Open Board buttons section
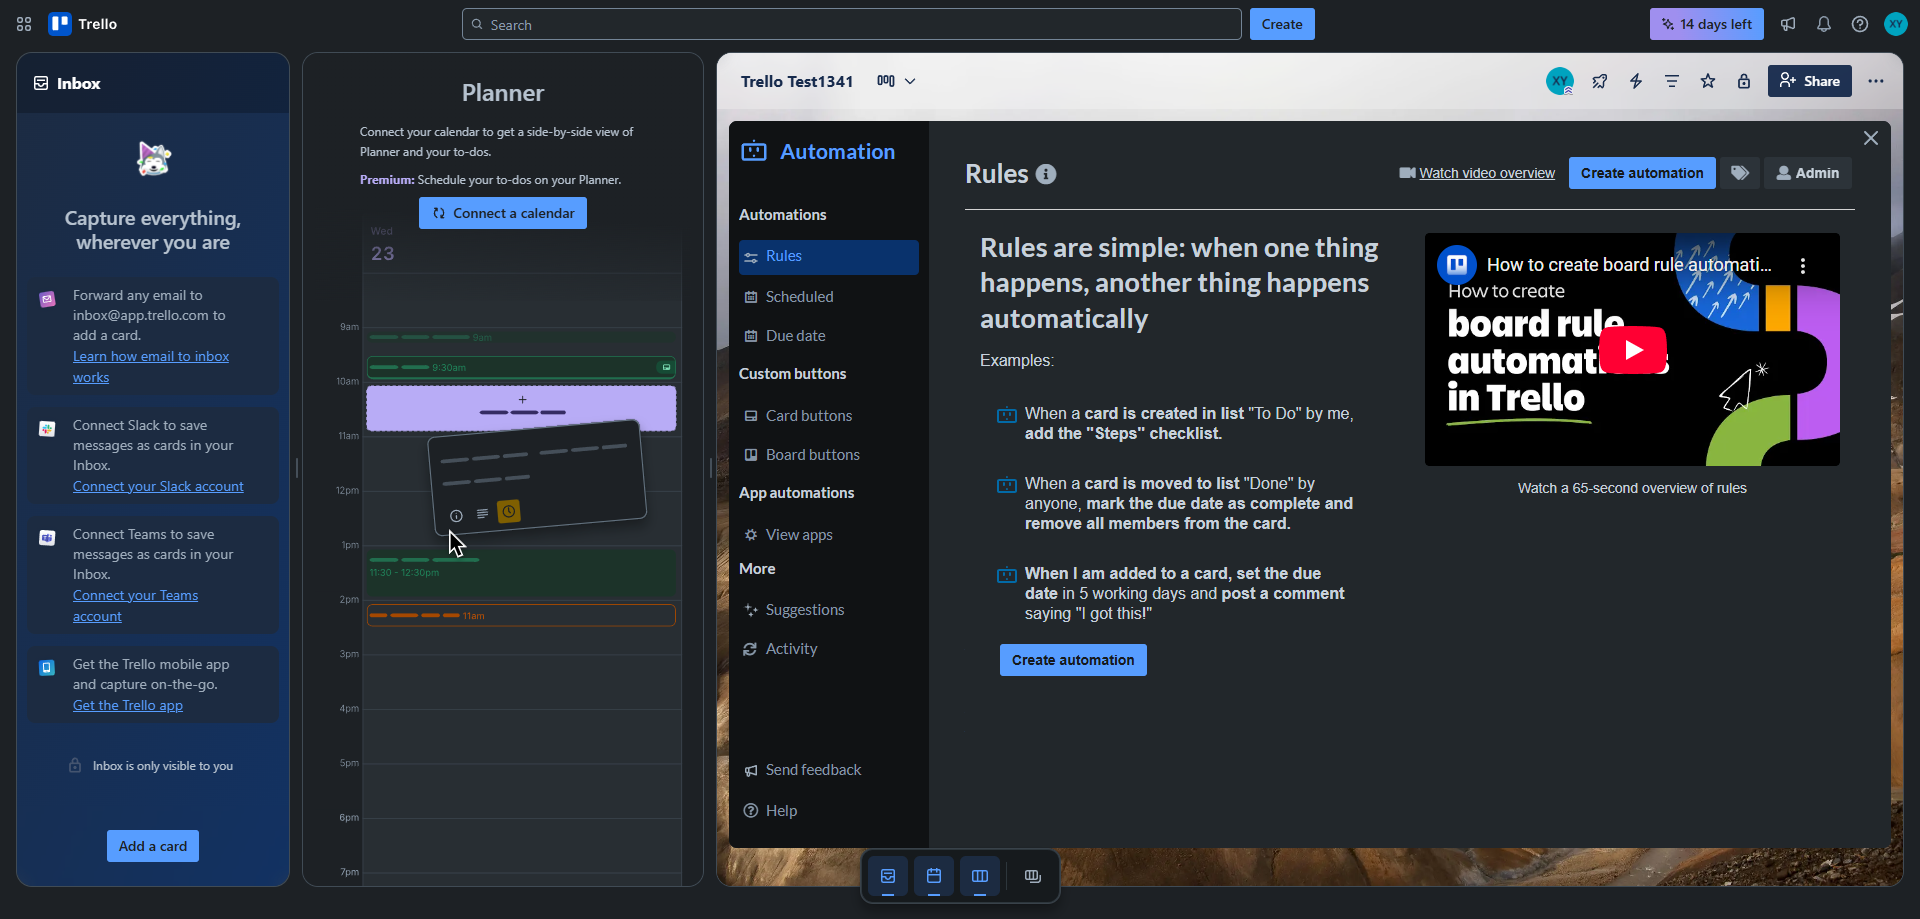Screen dimensions: 1920x919 pyautogui.click(x=829, y=455)
